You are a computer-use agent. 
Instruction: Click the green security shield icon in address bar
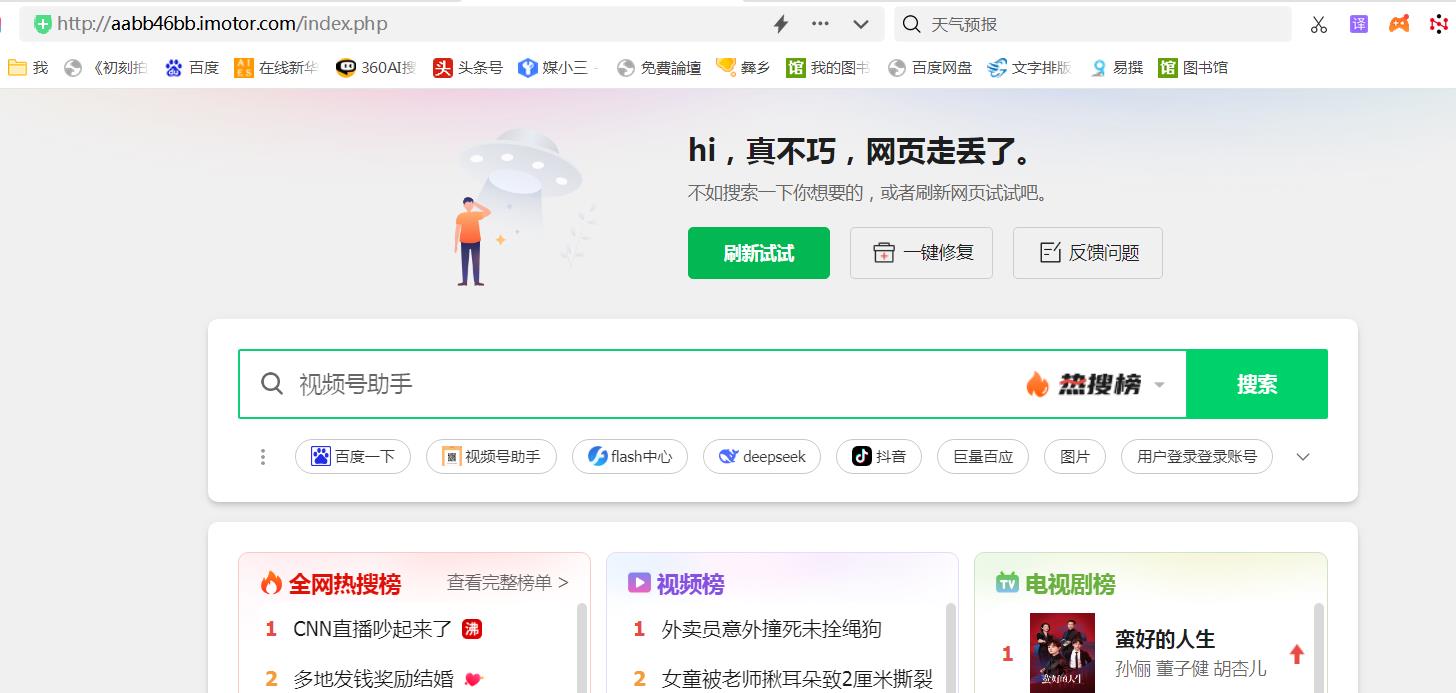pyautogui.click(x=42, y=24)
